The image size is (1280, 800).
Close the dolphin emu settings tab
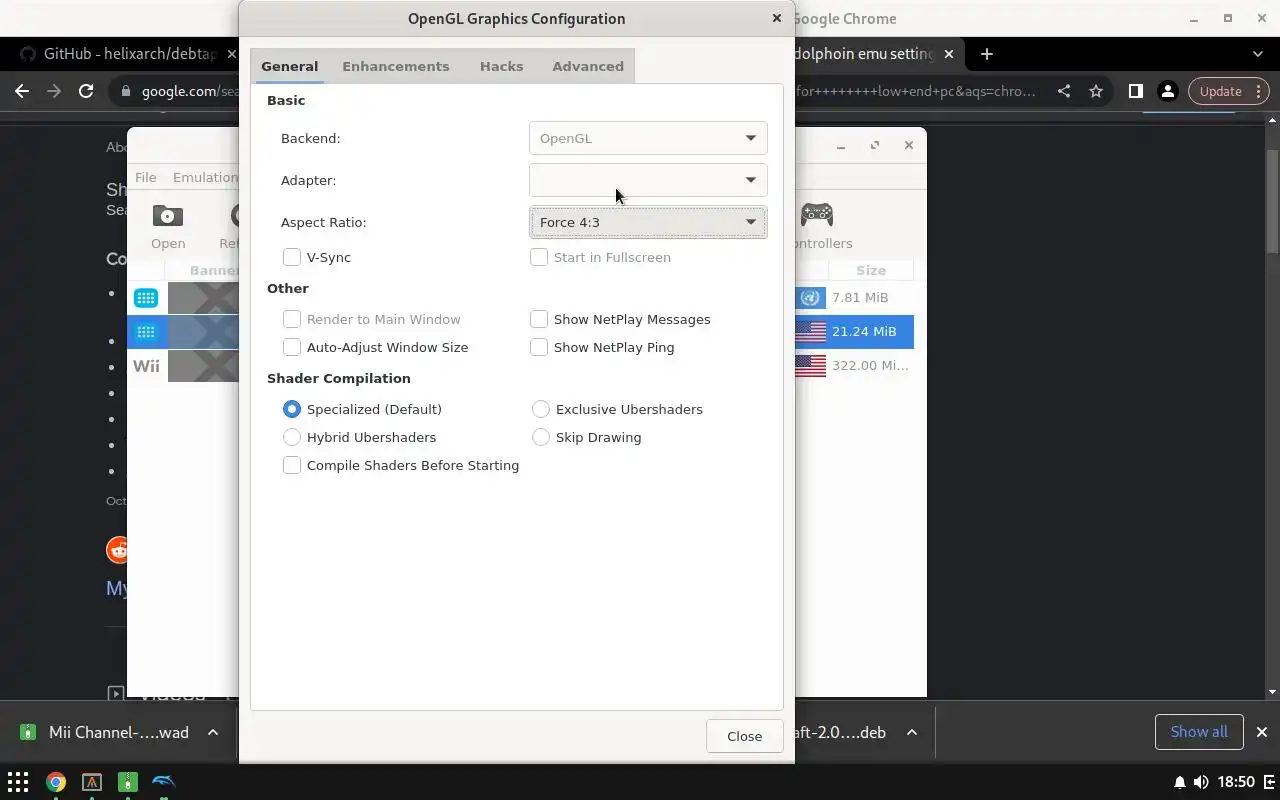[x=949, y=54]
